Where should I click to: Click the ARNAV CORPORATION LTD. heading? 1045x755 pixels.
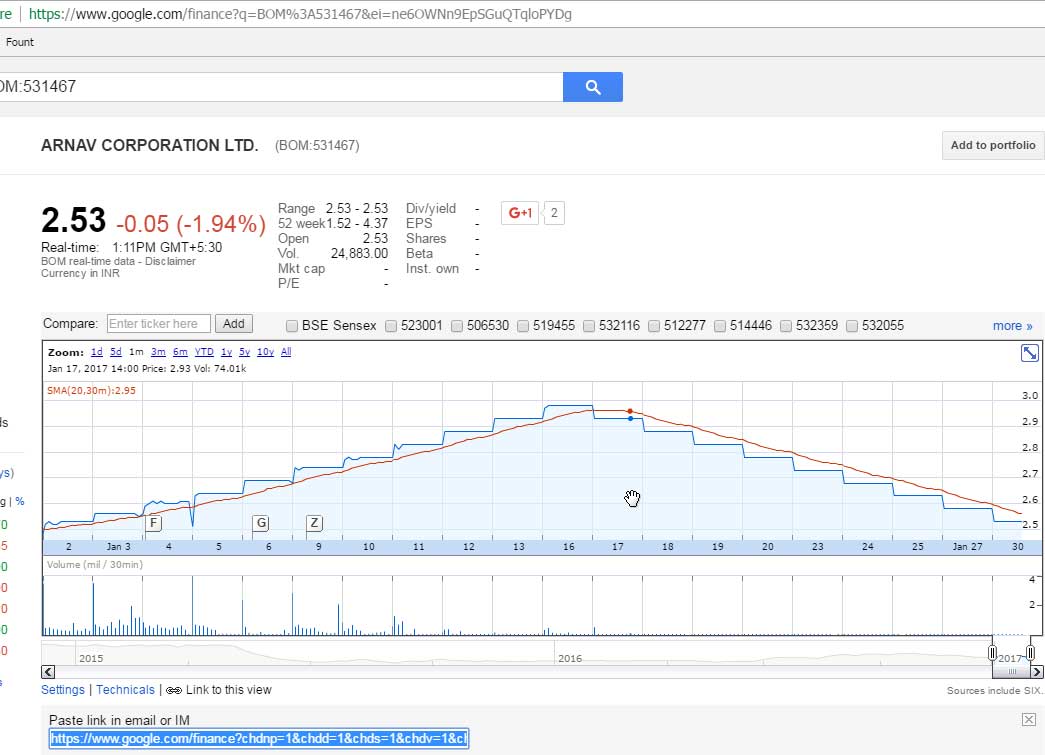[x=149, y=145]
